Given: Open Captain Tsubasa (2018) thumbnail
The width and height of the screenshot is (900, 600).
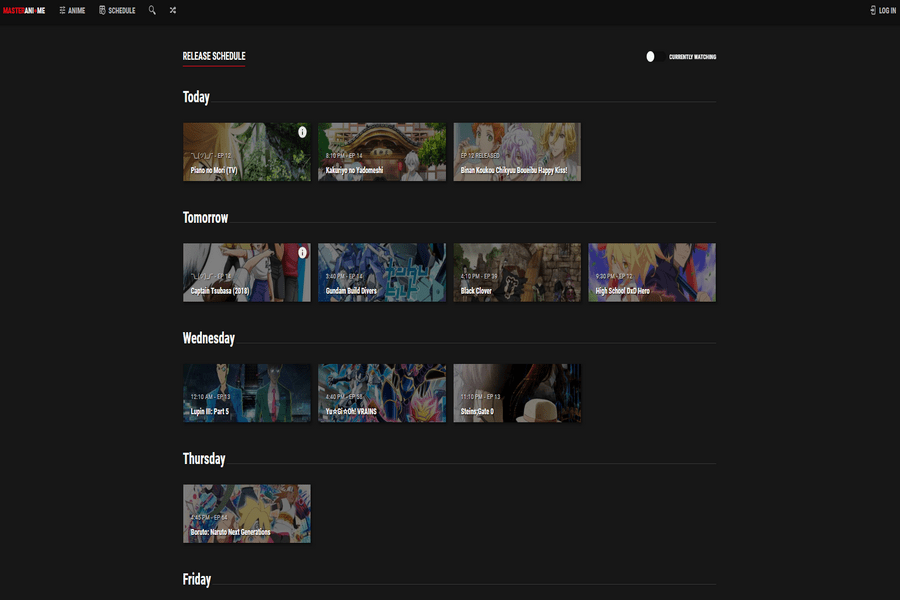Looking at the screenshot, I should (x=247, y=272).
